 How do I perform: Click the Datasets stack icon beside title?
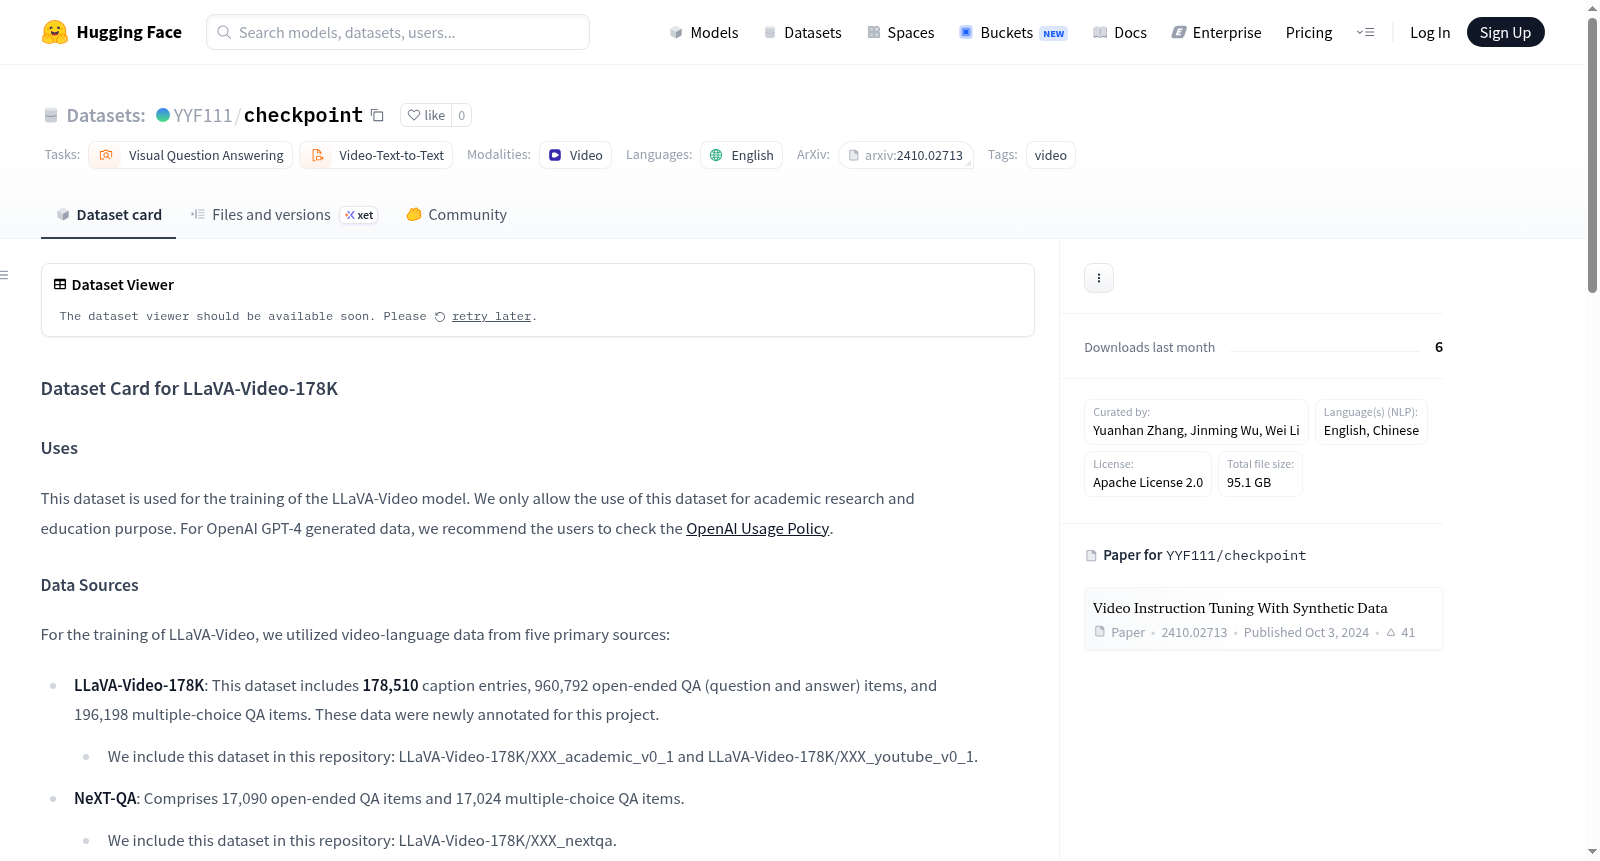(51, 115)
